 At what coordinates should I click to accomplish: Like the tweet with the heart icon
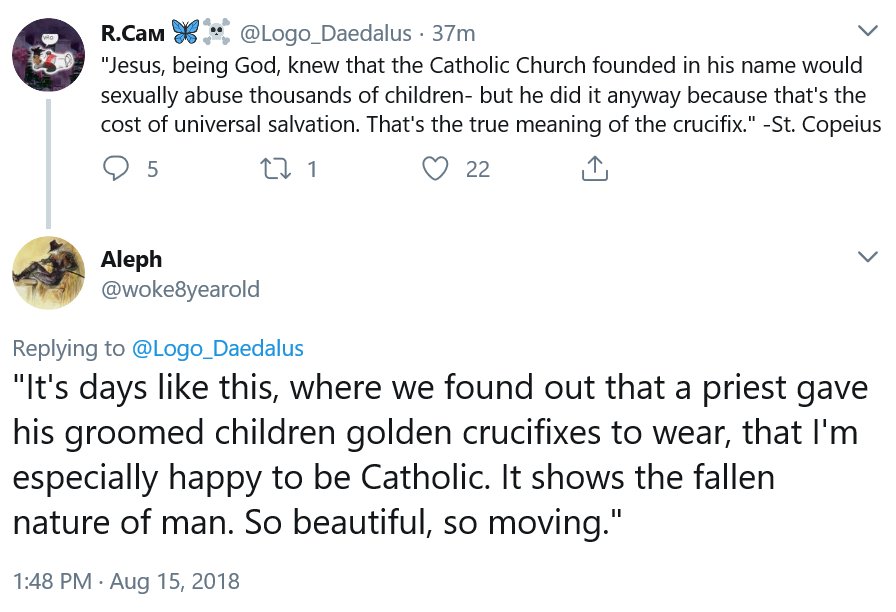(x=435, y=169)
